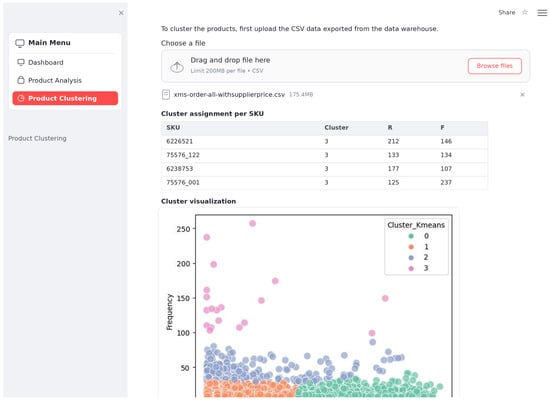
Task: Remove the uploaded xms-order CSV file
Action: click(522, 94)
